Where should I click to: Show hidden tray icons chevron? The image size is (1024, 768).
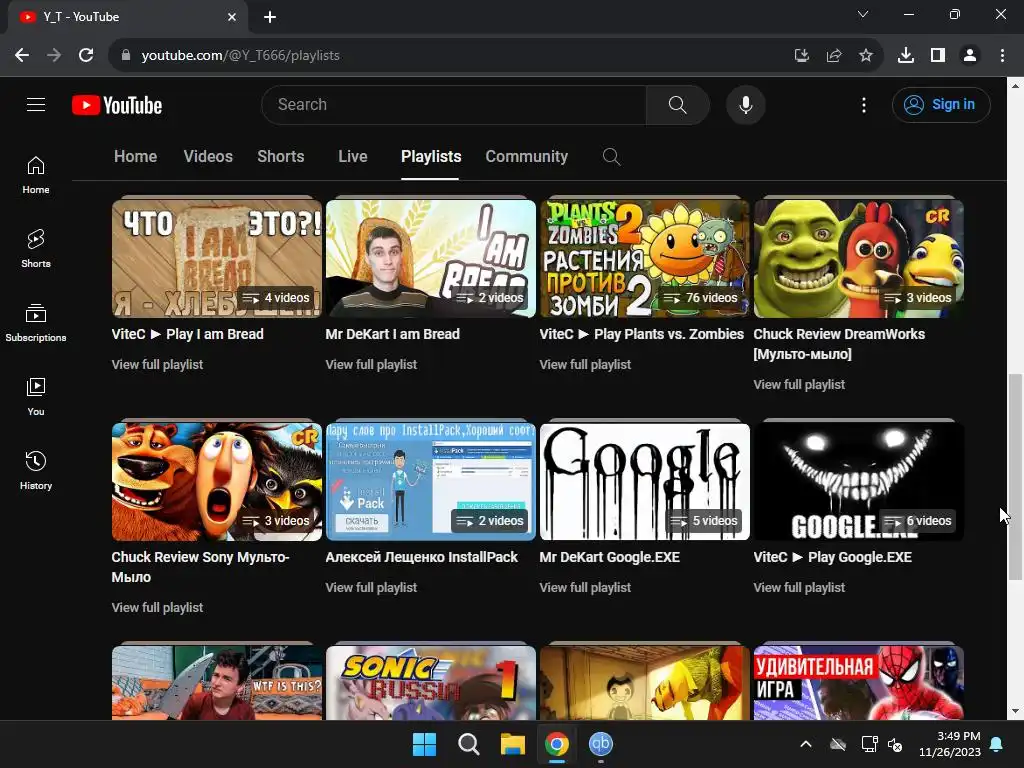(x=806, y=744)
